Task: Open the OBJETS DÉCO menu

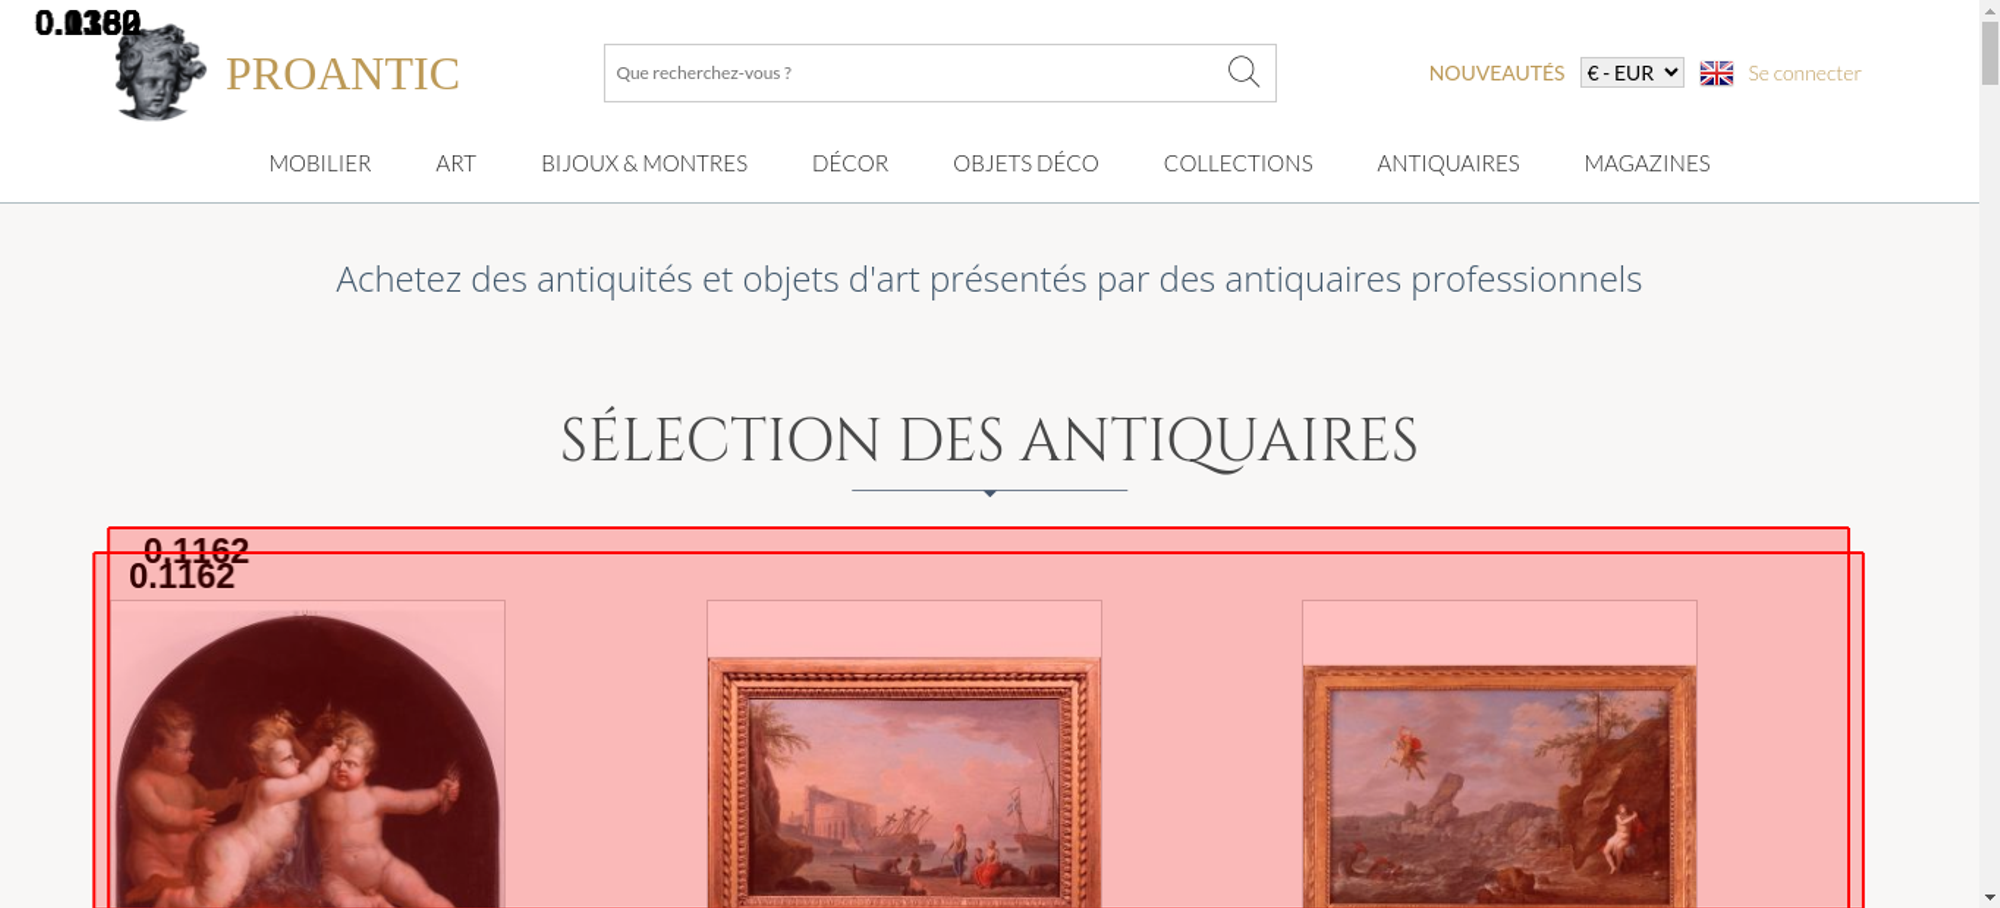Action: (x=1026, y=163)
